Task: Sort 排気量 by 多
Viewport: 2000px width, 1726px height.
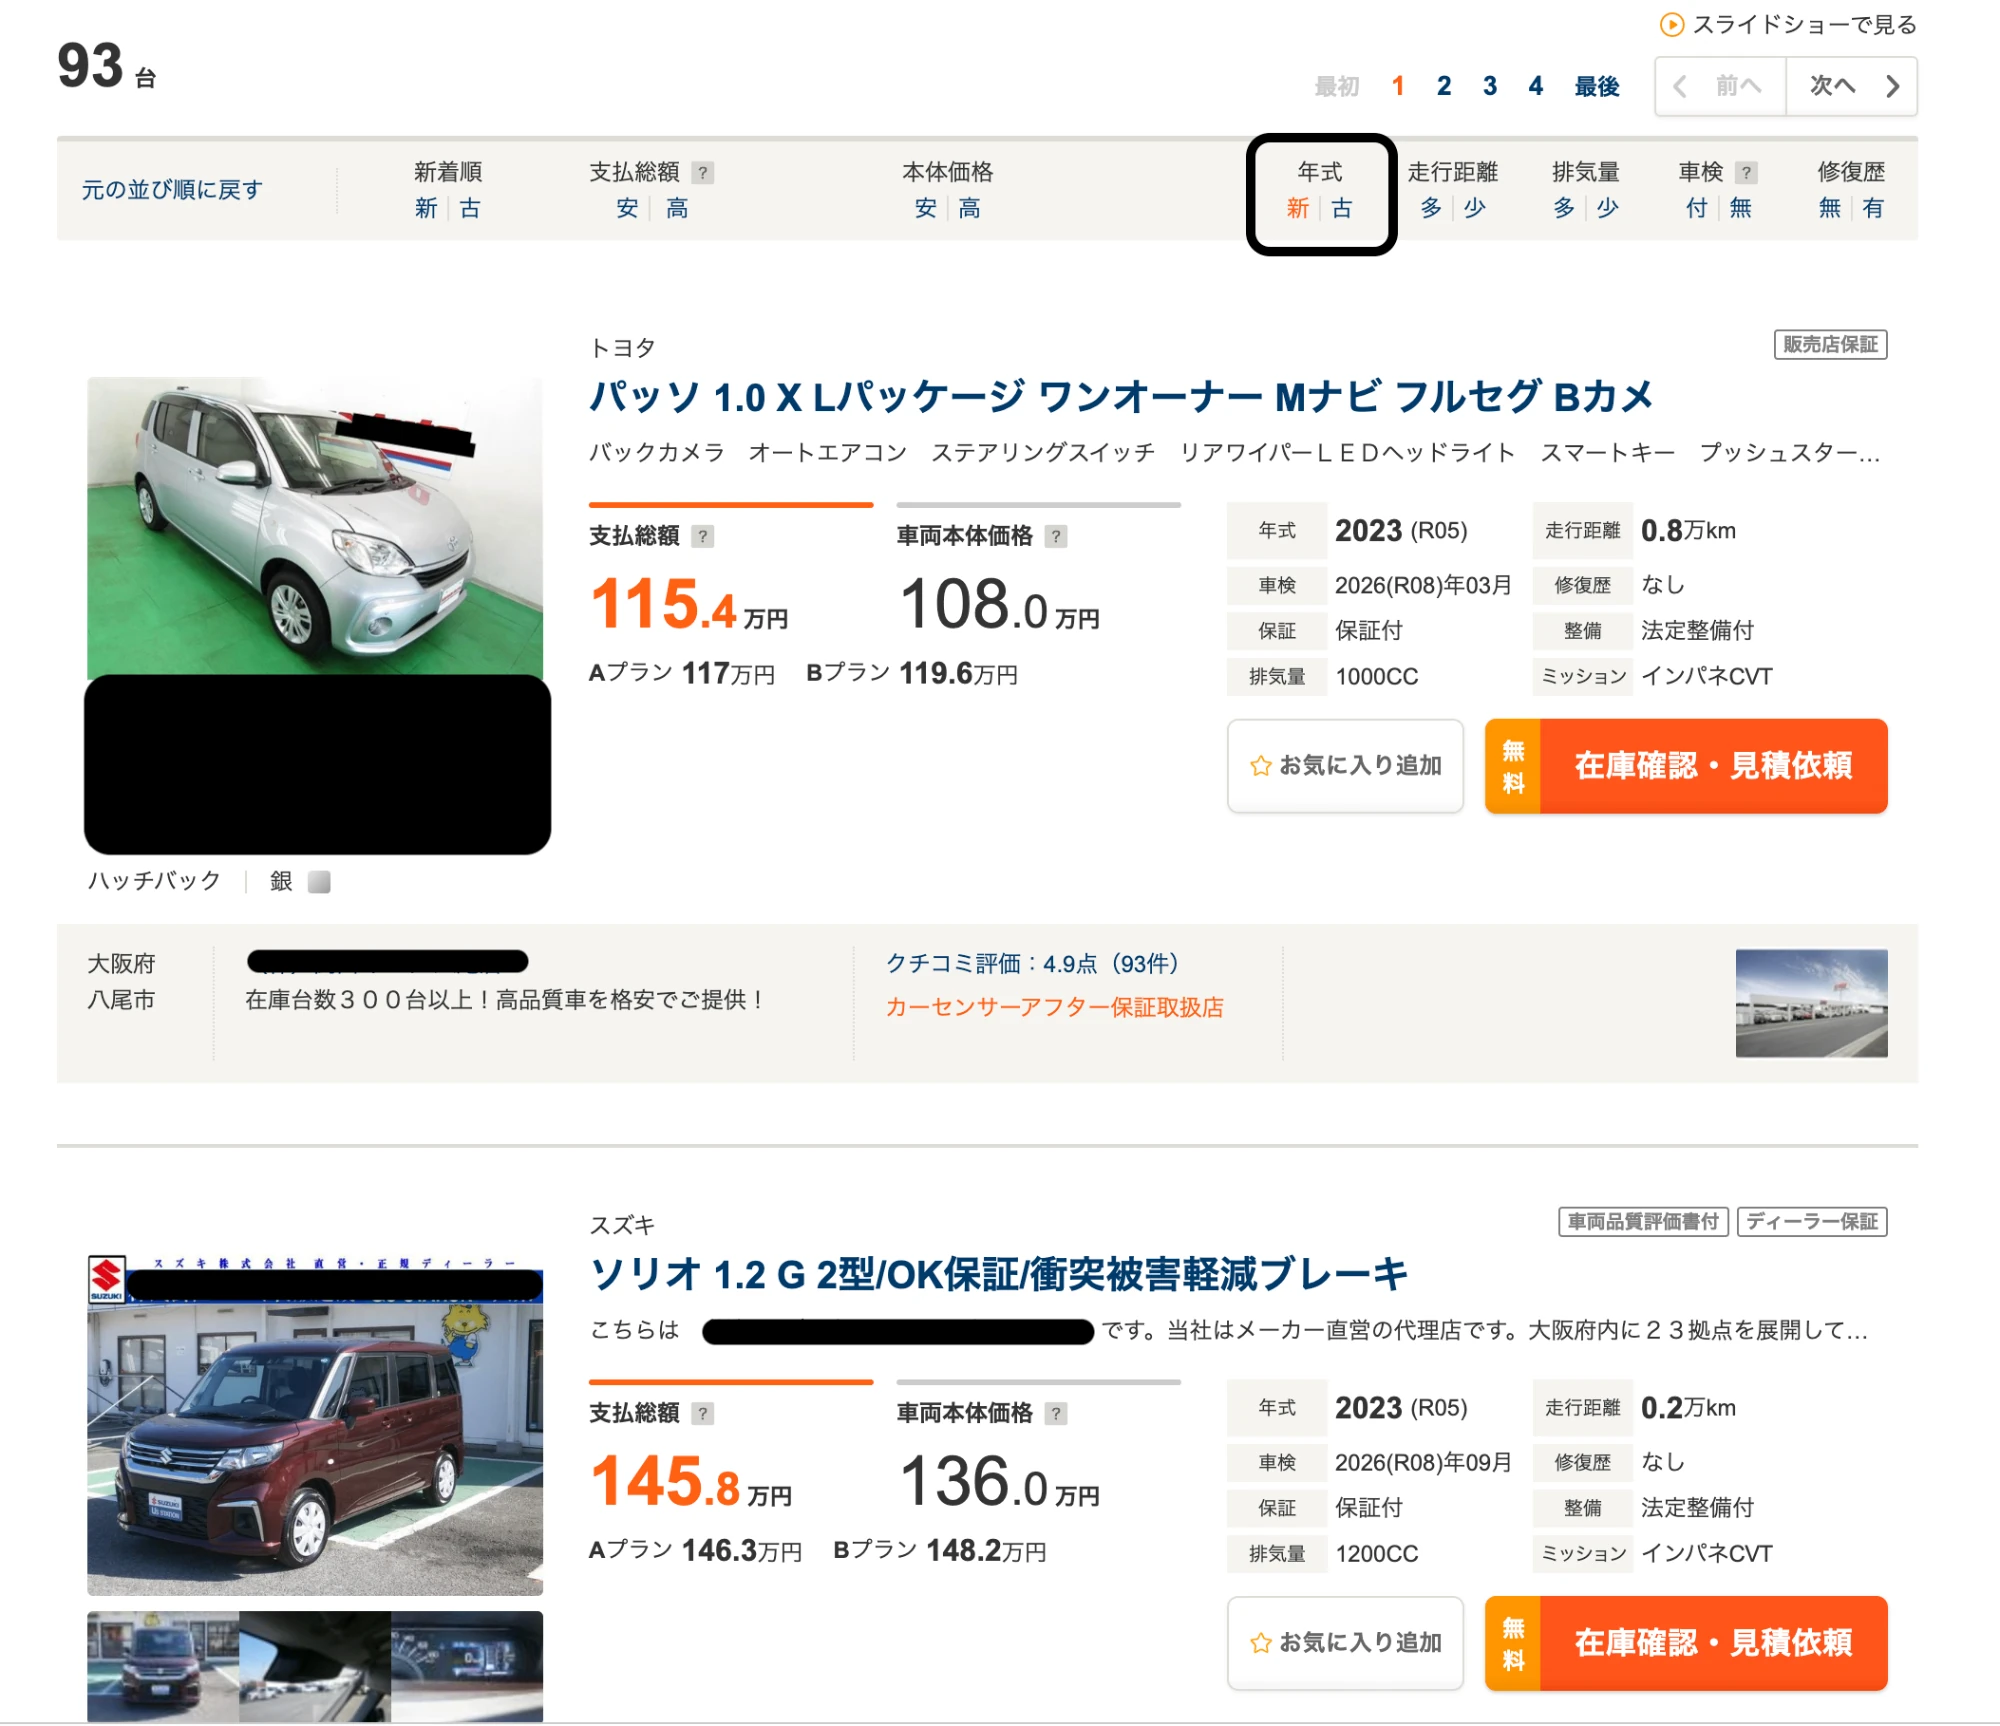Action: pos(1564,208)
